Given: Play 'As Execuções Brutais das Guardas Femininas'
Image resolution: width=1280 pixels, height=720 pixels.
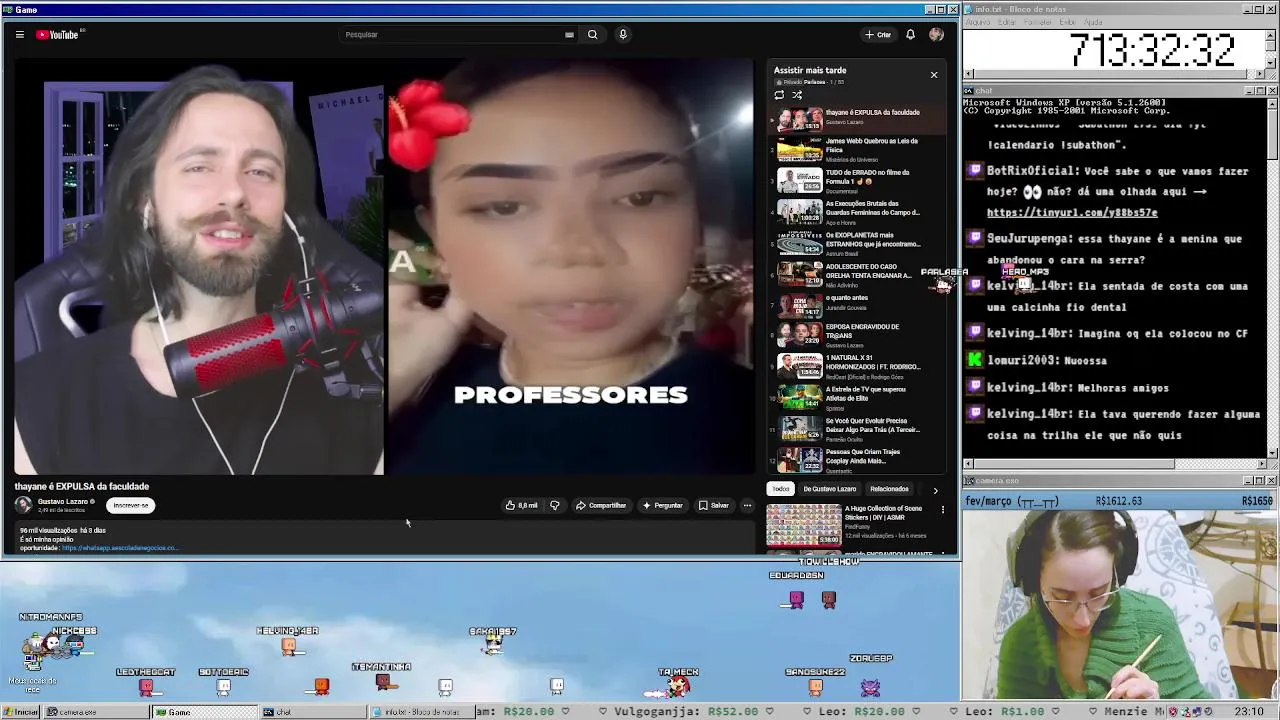Looking at the screenshot, I should 856,212.
